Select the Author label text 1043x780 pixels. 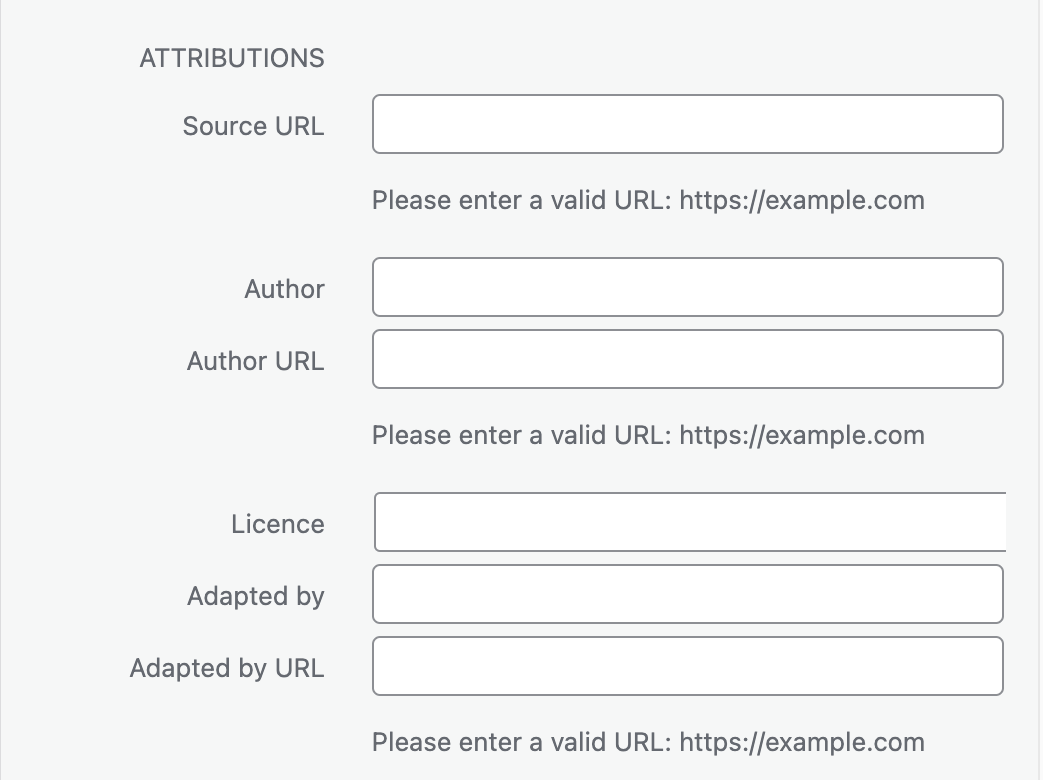pos(284,289)
